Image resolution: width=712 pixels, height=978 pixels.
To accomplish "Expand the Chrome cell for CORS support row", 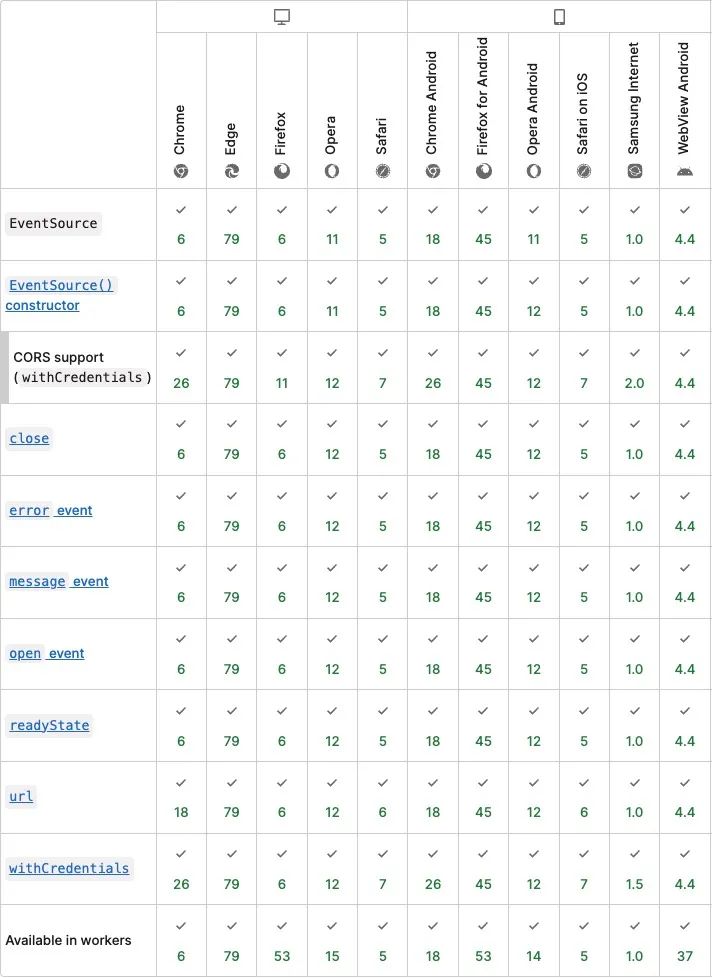I will 181,367.
